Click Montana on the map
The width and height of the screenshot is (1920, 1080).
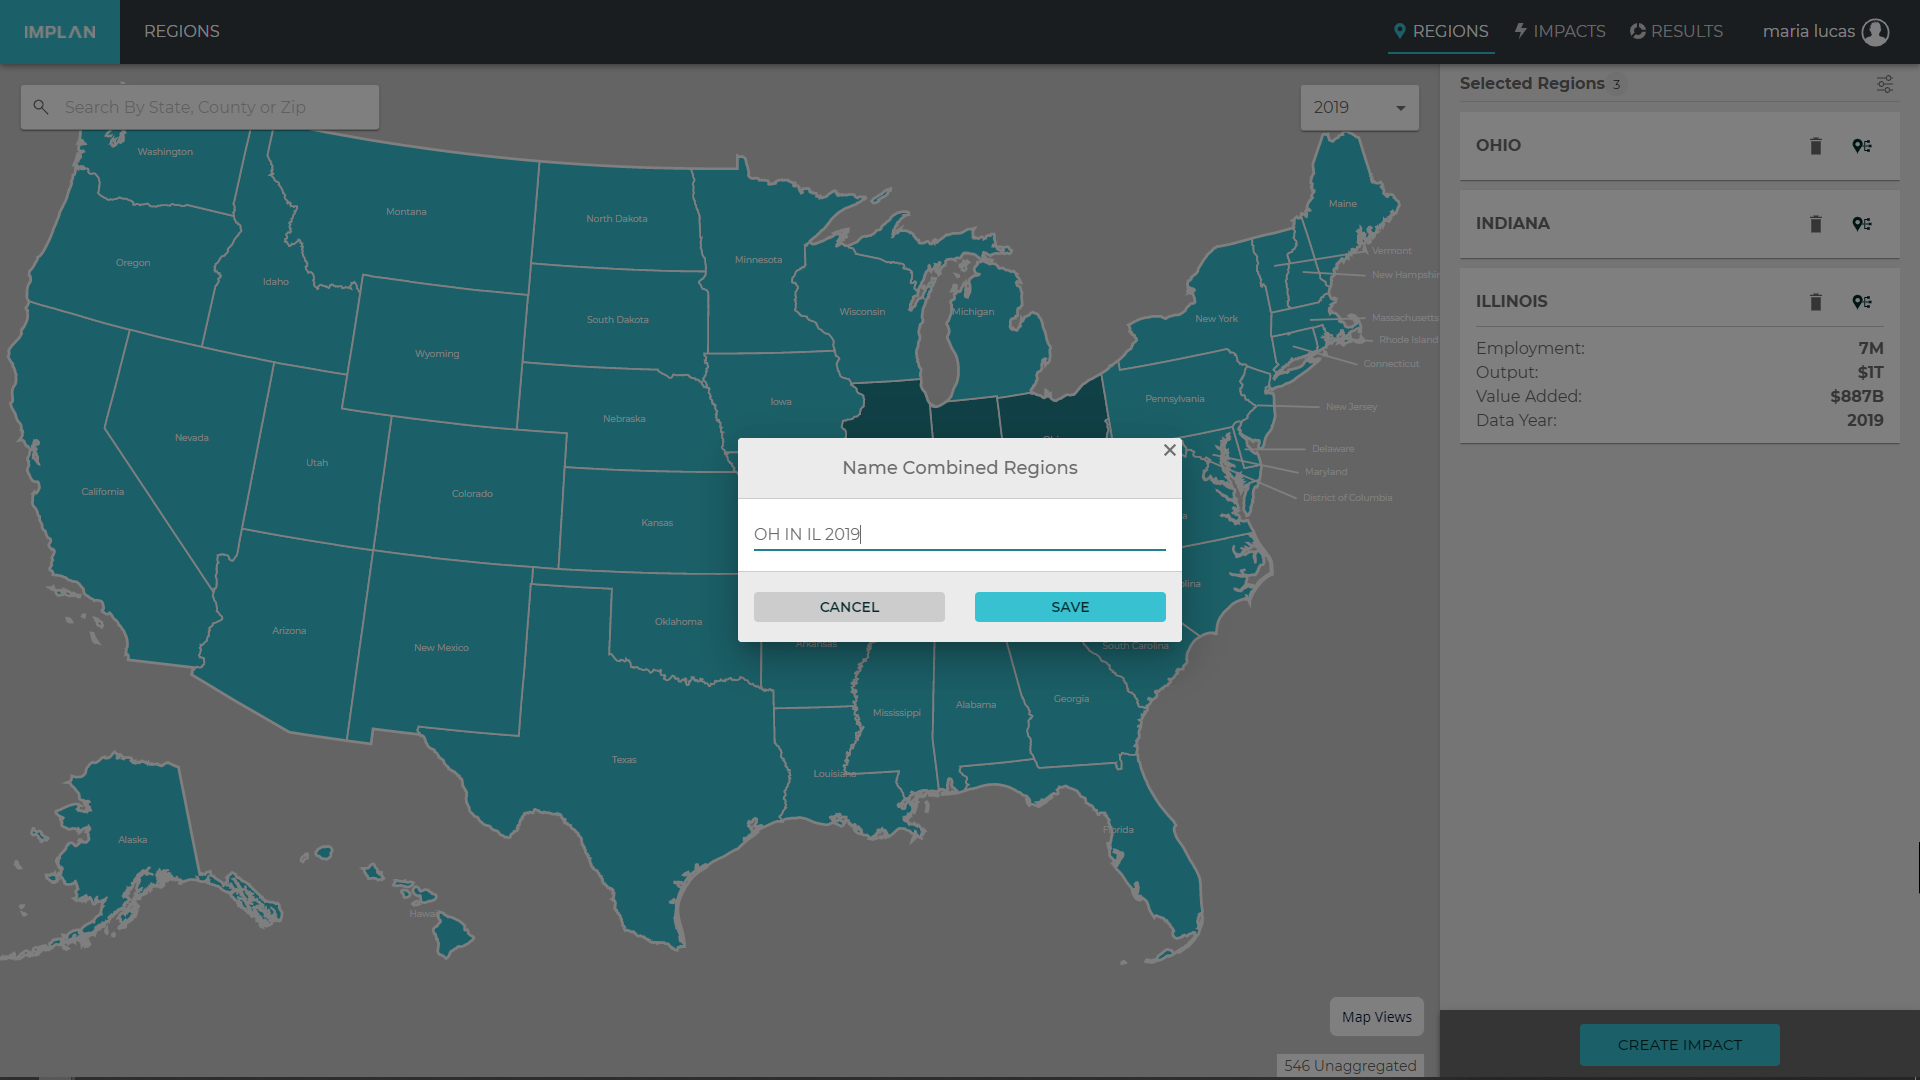click(x=406, y=212)
